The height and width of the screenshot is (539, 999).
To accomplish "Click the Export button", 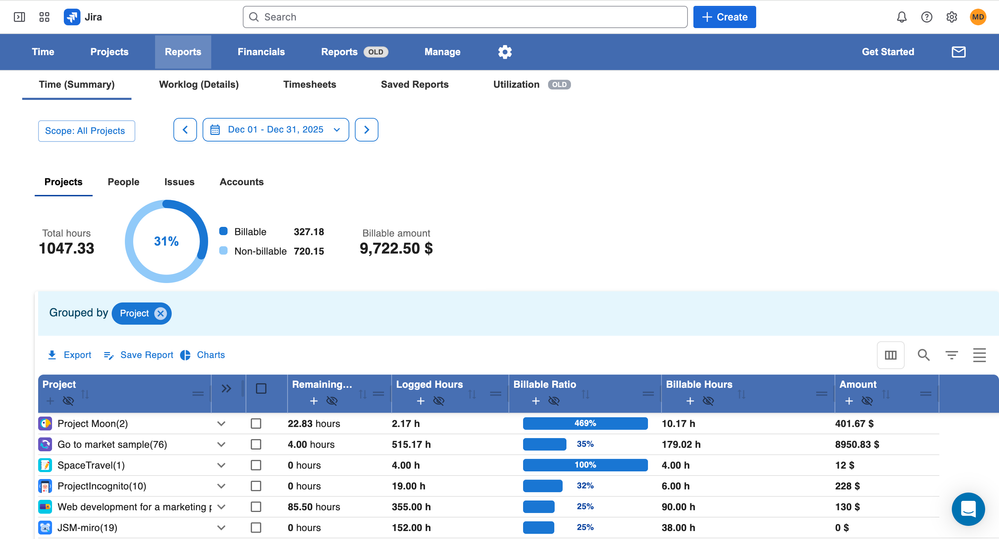I will pyautogui.click(x=69, y=355).
